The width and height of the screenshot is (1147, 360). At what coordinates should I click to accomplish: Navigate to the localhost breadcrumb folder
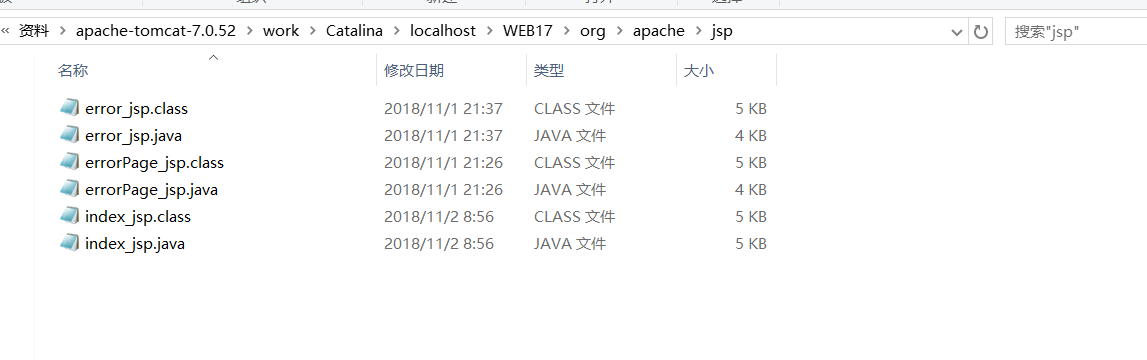[443, 31]
